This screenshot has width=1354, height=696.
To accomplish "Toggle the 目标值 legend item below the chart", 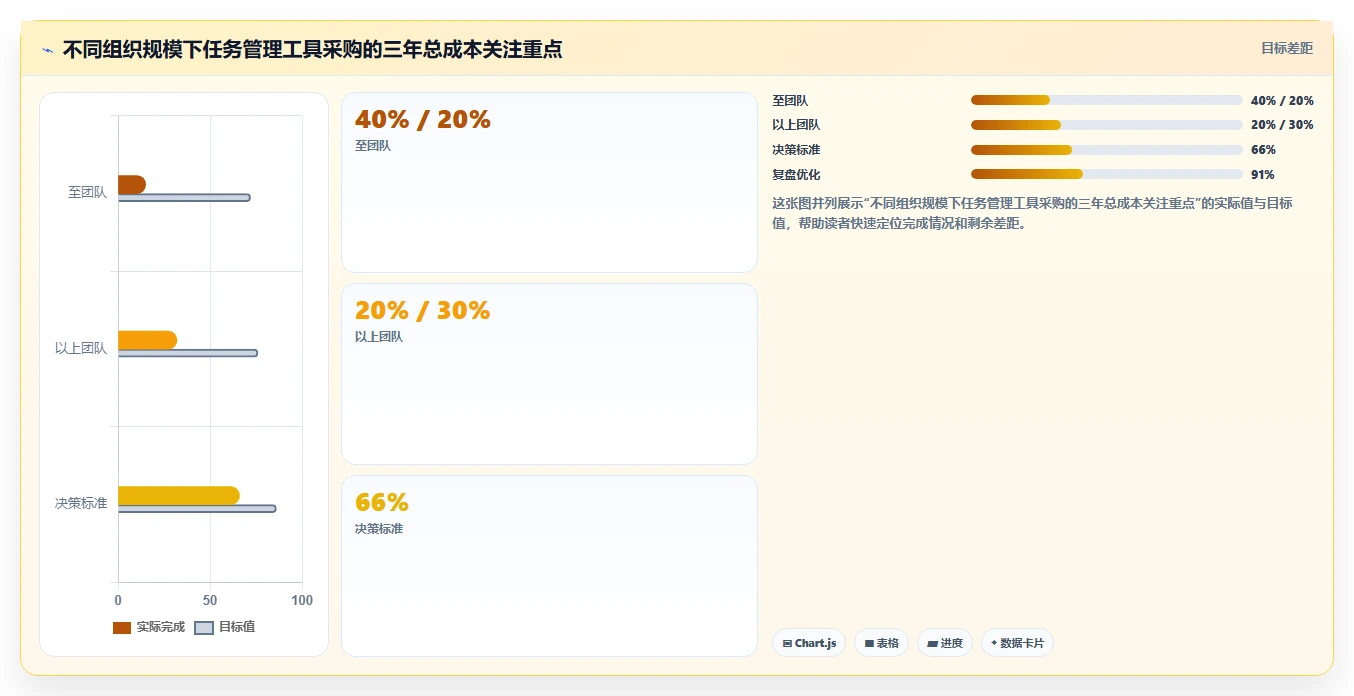I will pos(225,627).
